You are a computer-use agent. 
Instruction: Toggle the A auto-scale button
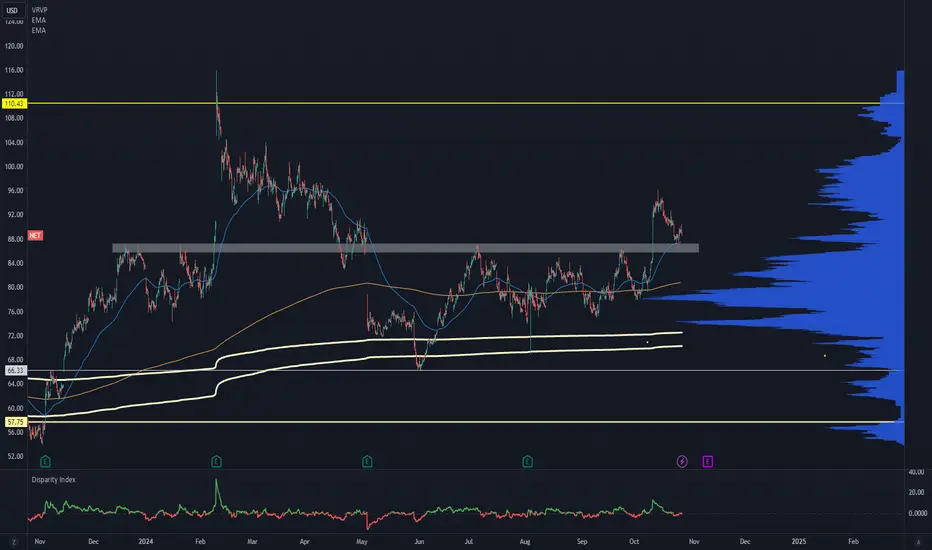click(918, 542)
